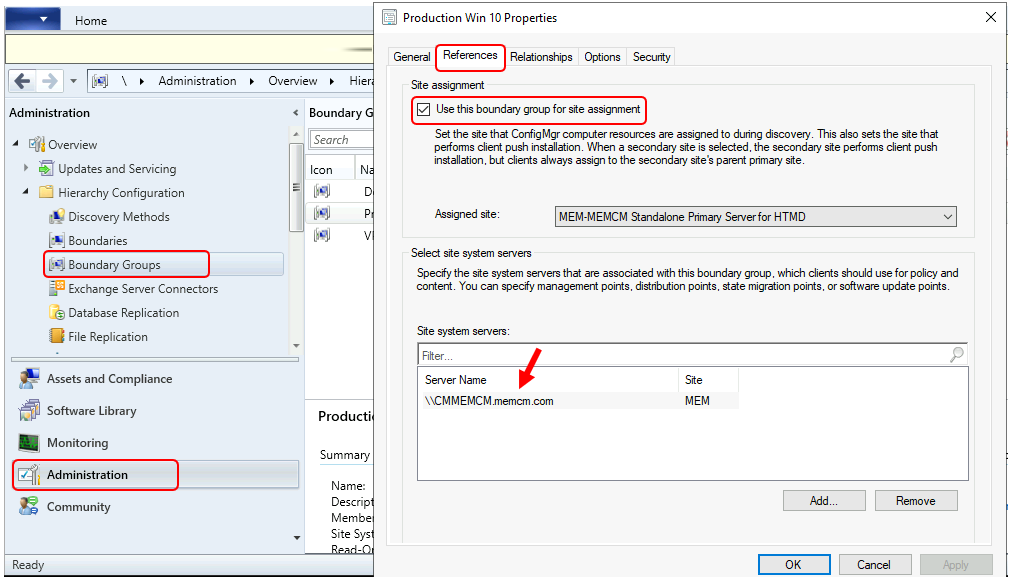Image resolution: width=1009 pixels, height=584 pixels.
Task: Click the Forward navigation arrow
Action: (49, 81)
